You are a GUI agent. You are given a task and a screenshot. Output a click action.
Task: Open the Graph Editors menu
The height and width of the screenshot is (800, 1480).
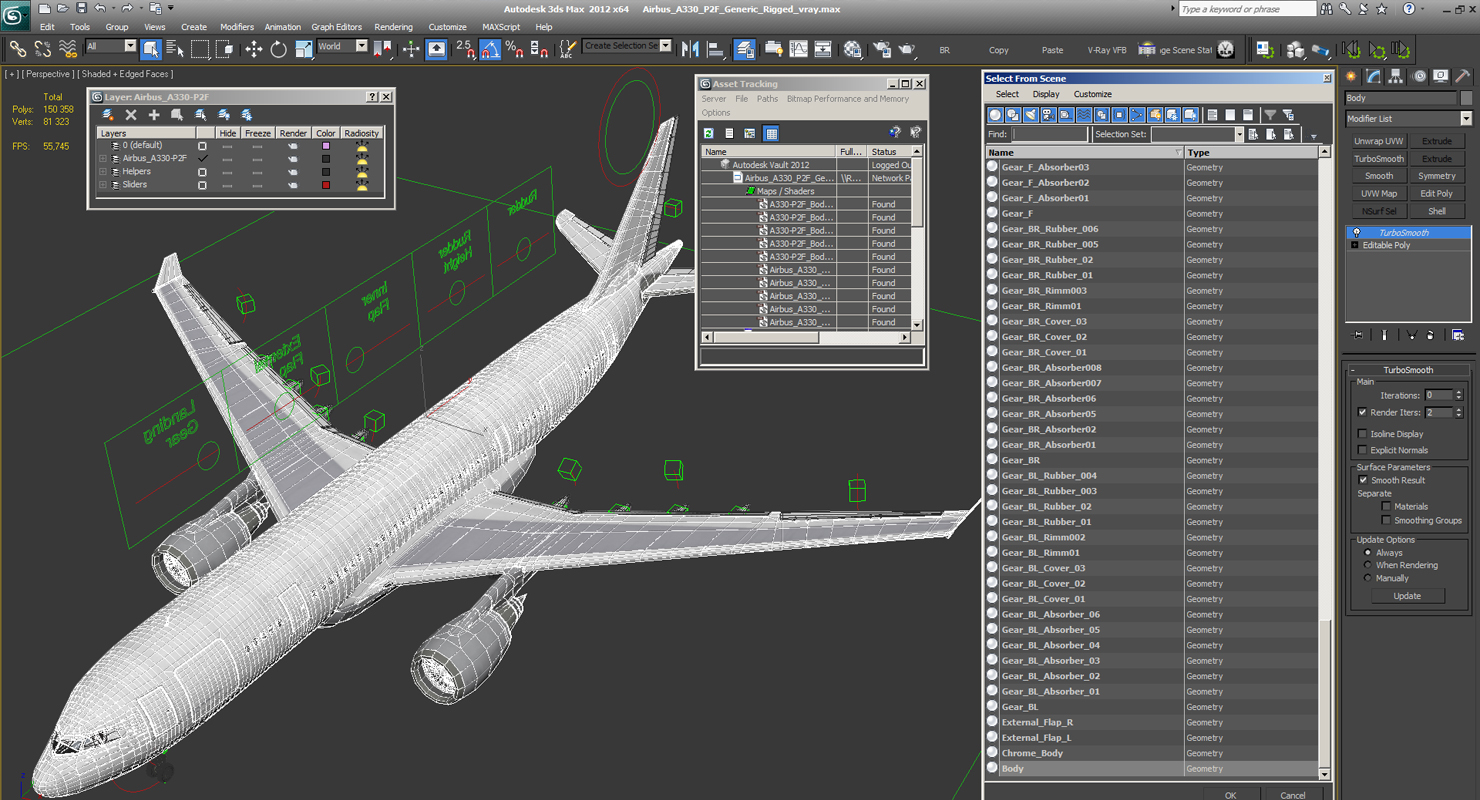tap(337, 27)
